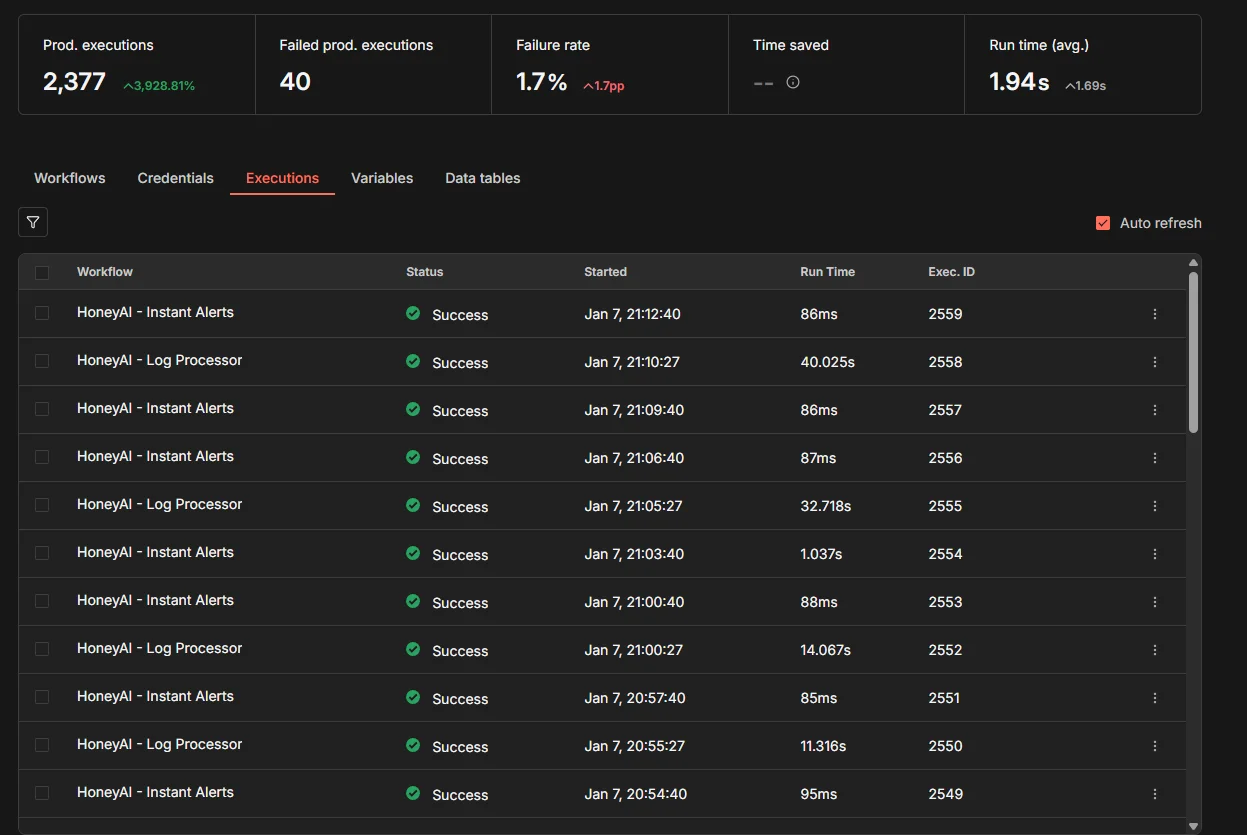This screenshot has height=835, width=1247.
Task: Switch to the Workflows tab
Action: click(70, 178)
